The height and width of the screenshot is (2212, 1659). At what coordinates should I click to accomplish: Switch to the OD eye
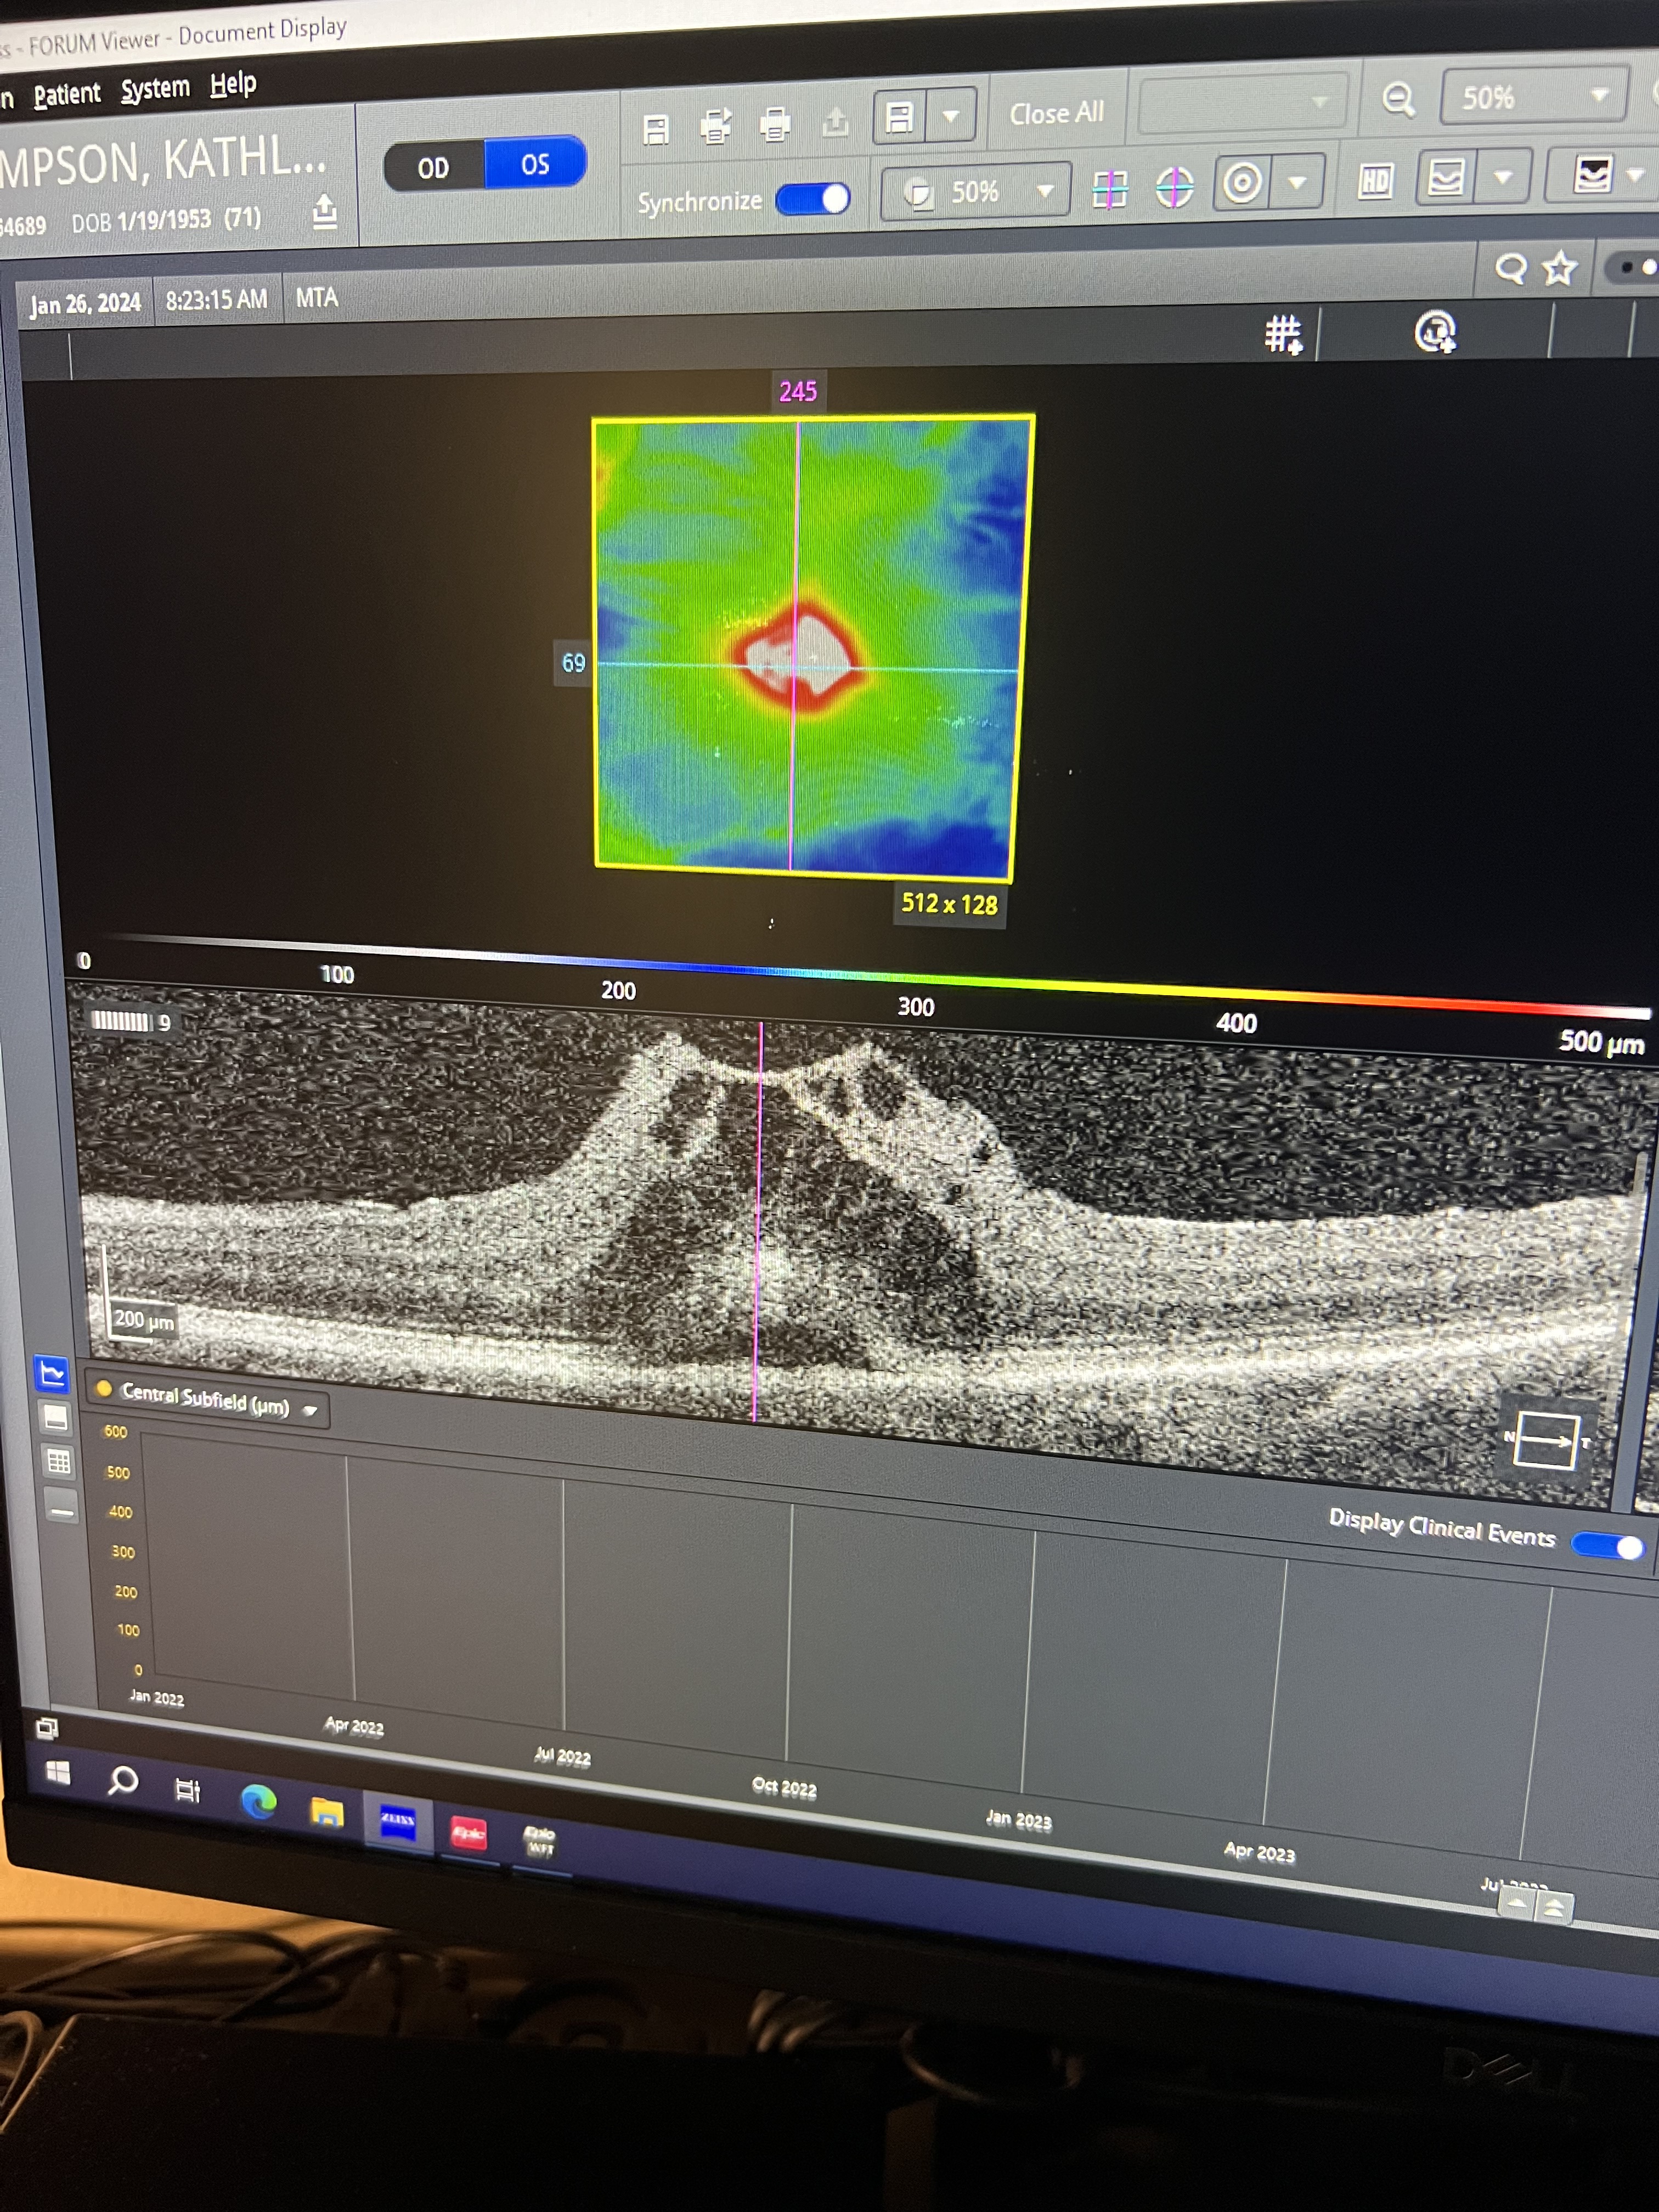pos(433,167)
